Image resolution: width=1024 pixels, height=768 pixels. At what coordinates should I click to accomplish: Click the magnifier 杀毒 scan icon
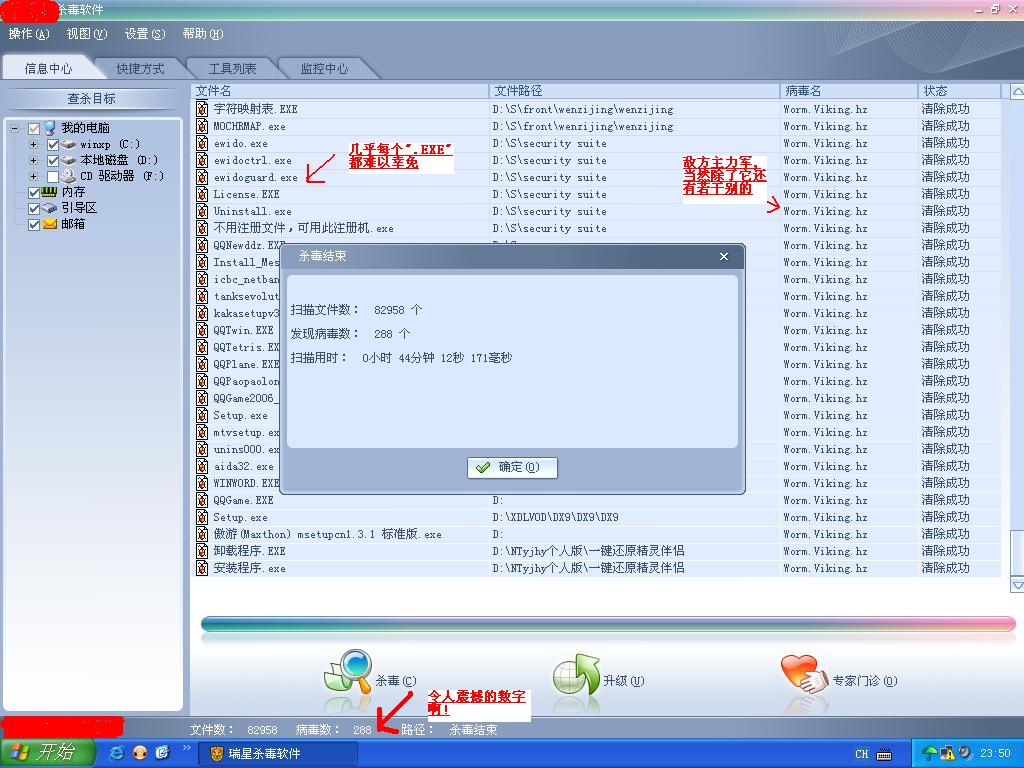(347, 671)
